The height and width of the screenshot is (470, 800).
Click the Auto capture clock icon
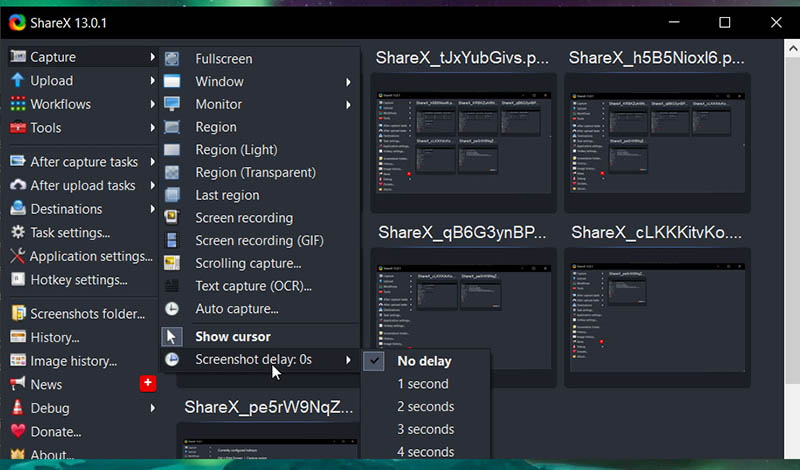coord(172,308)
